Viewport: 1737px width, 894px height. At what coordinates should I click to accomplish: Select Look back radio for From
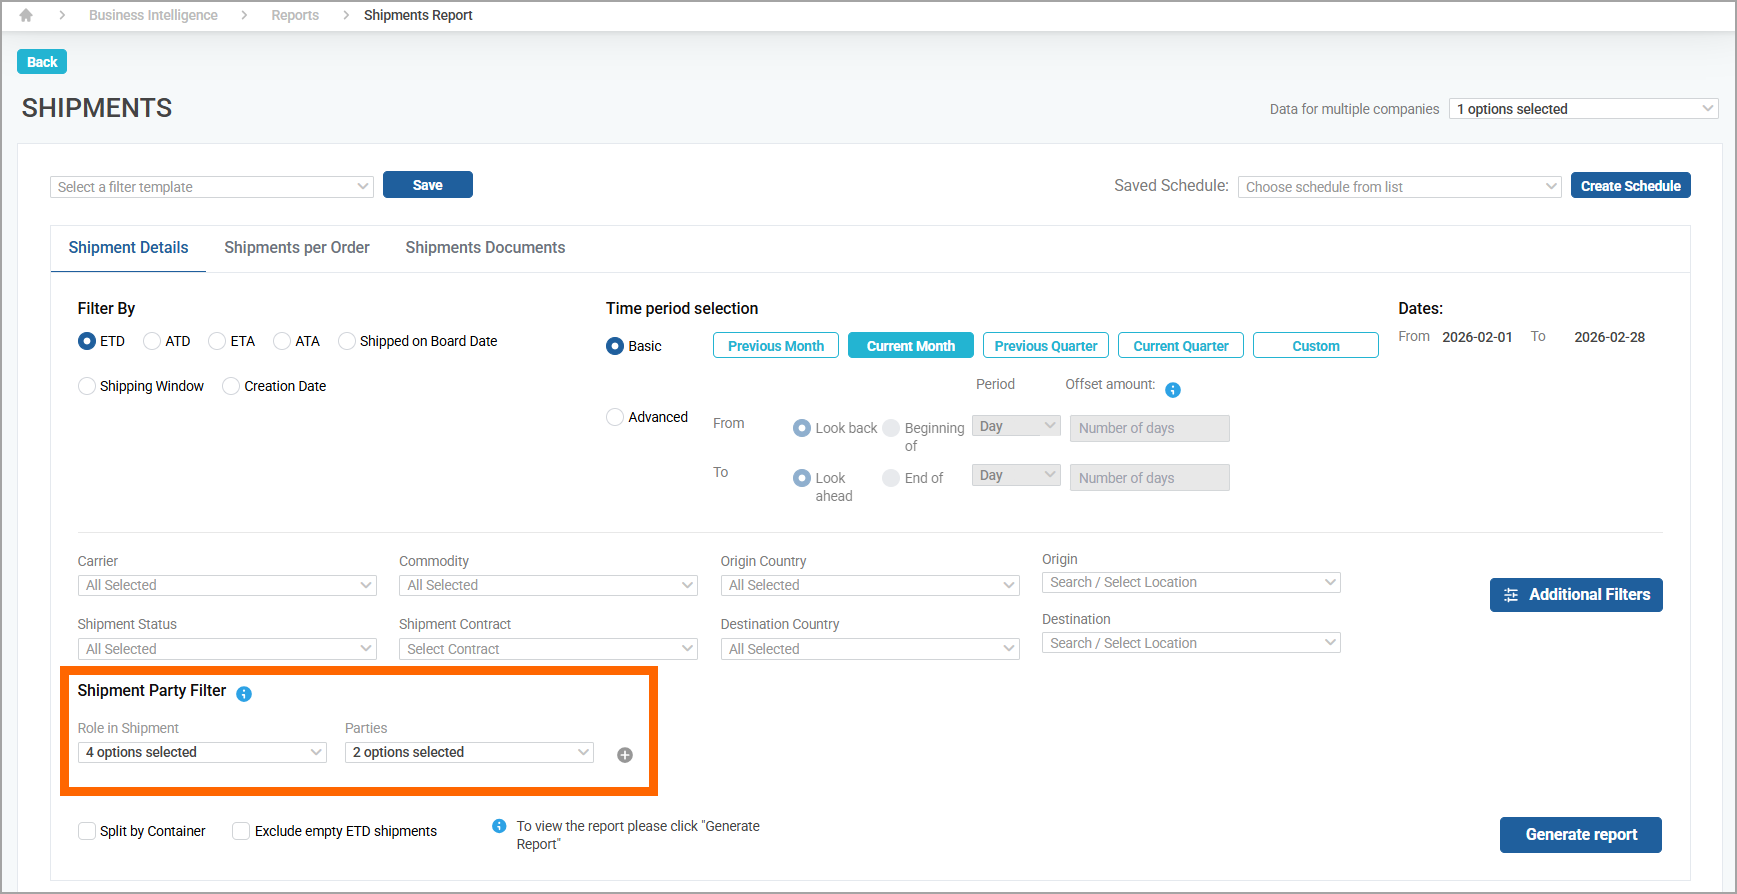tap(802, 428)
